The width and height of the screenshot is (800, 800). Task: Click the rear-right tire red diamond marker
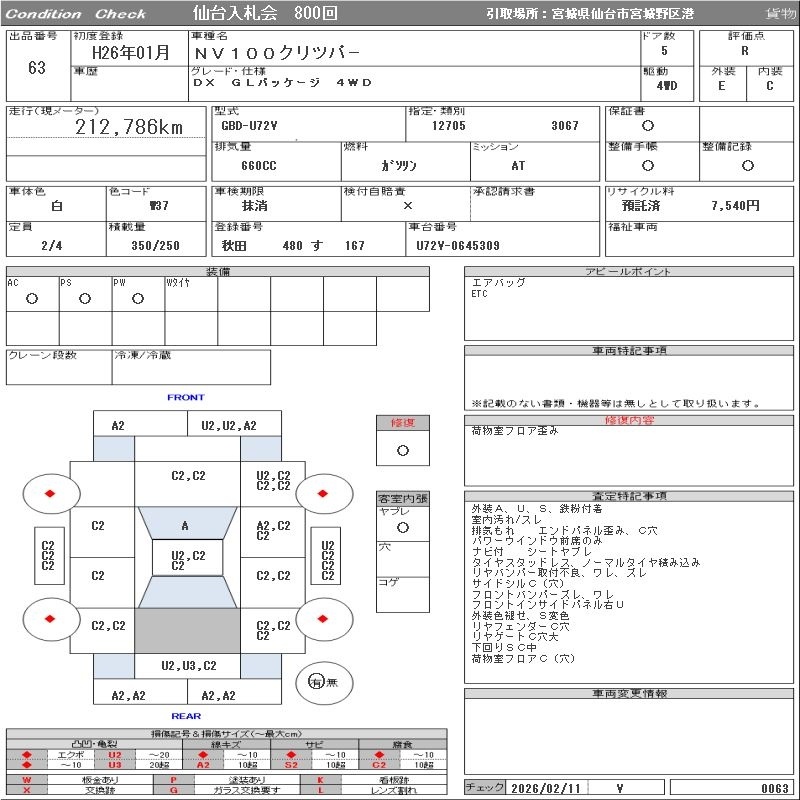click(x=322, y=619)
